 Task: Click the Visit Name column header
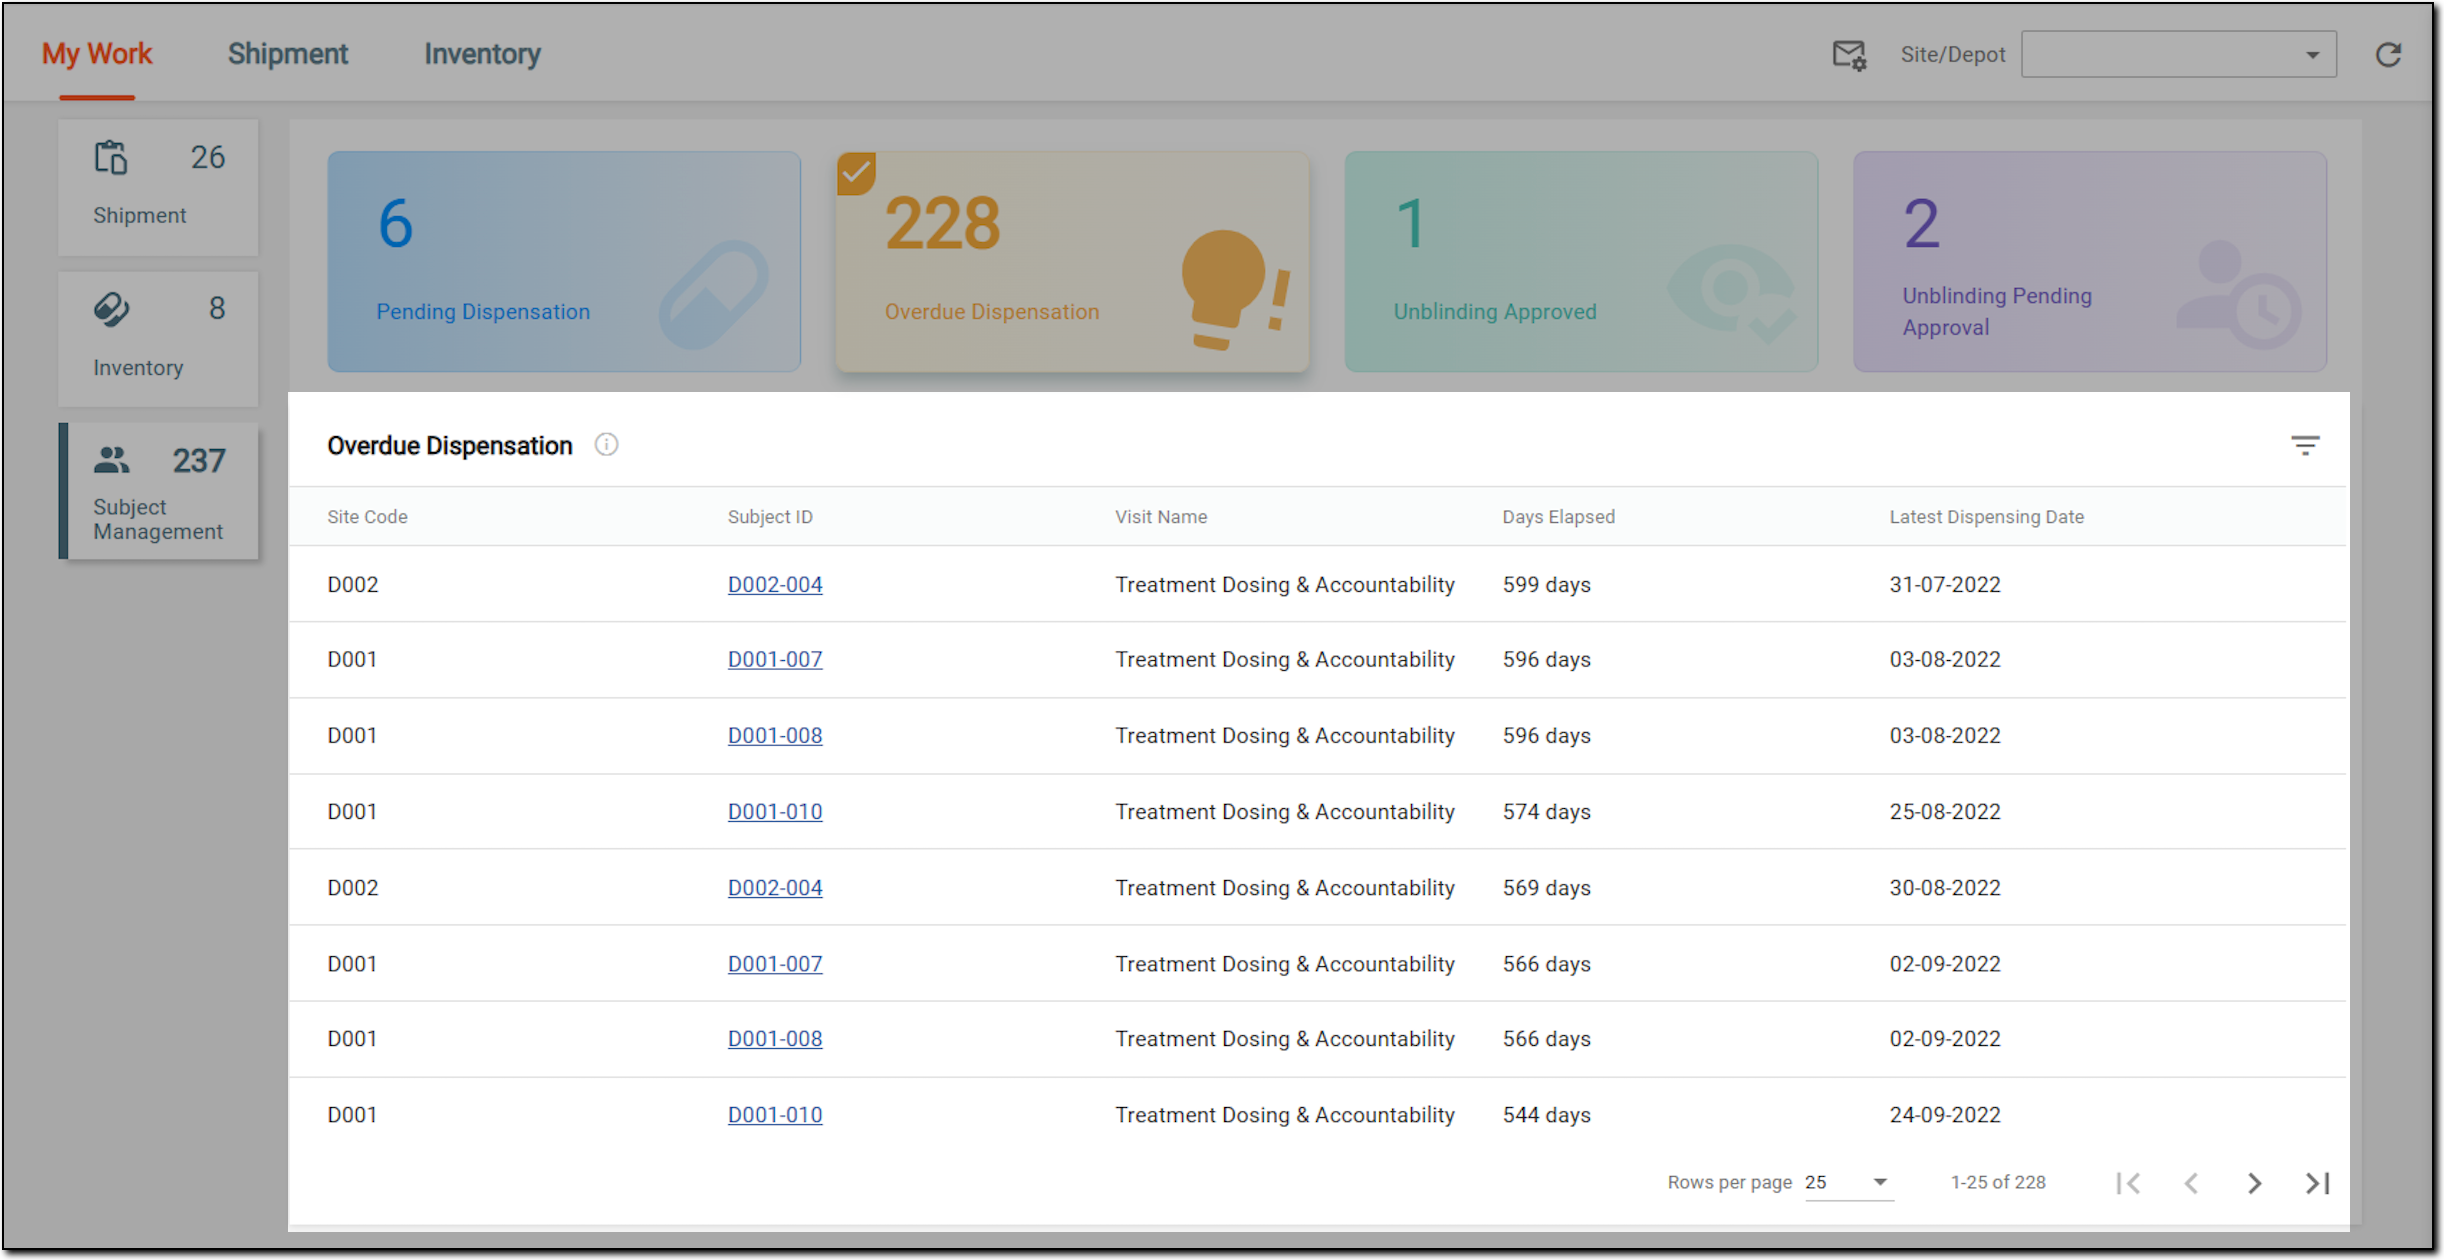pyautogui.click(x=1161, y=517)
